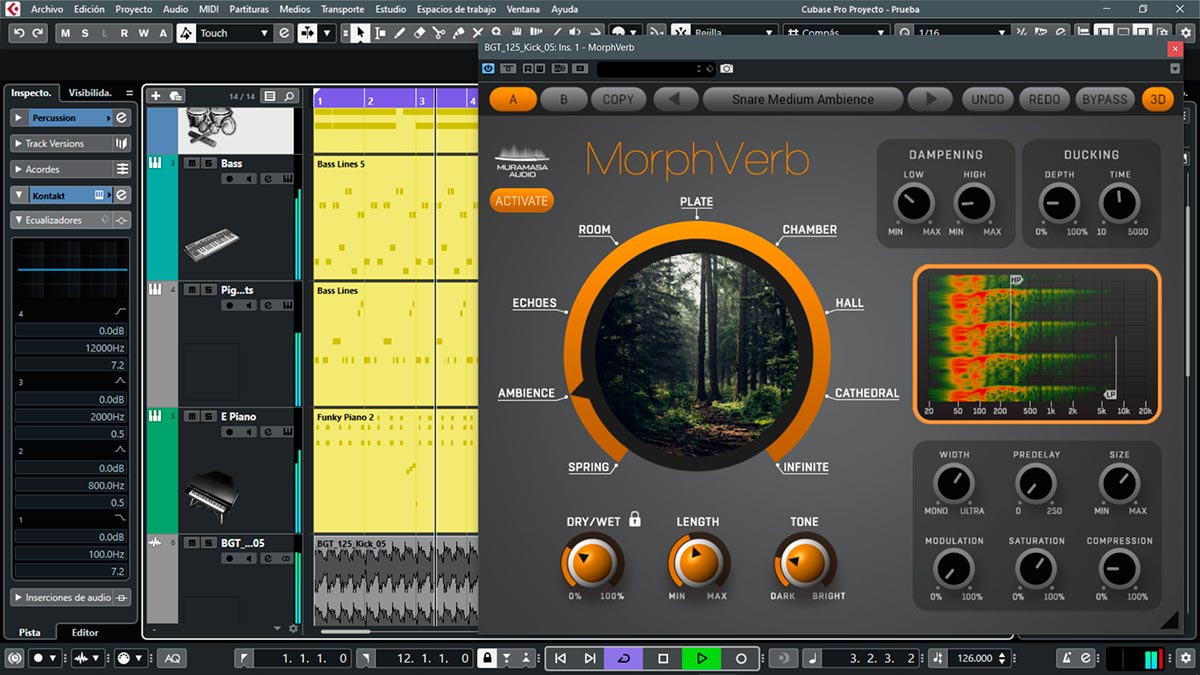Mute the Bass track
The image size is (1200, 675).
point(191,163)
